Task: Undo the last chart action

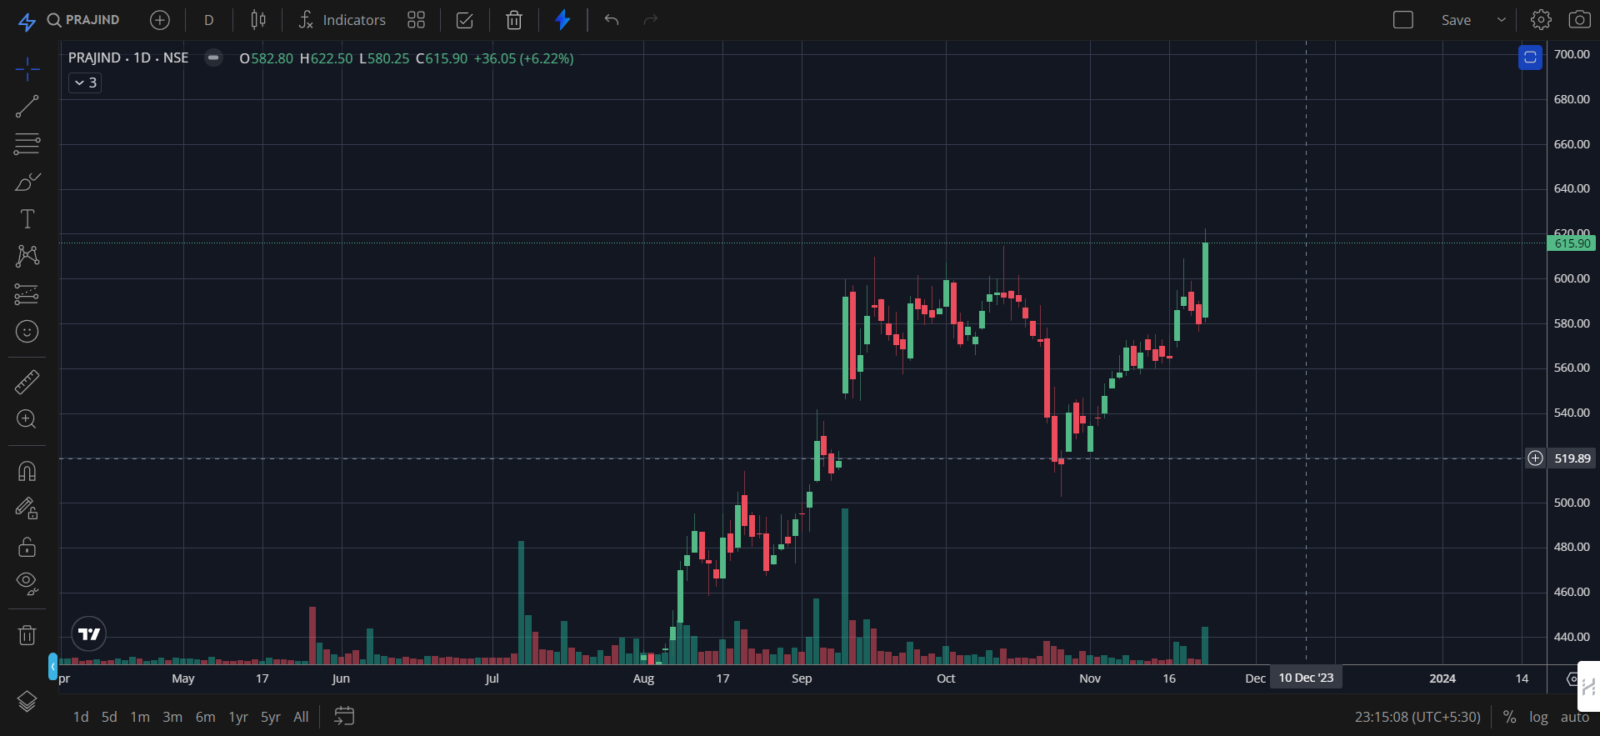Action: tap(612, 20)
